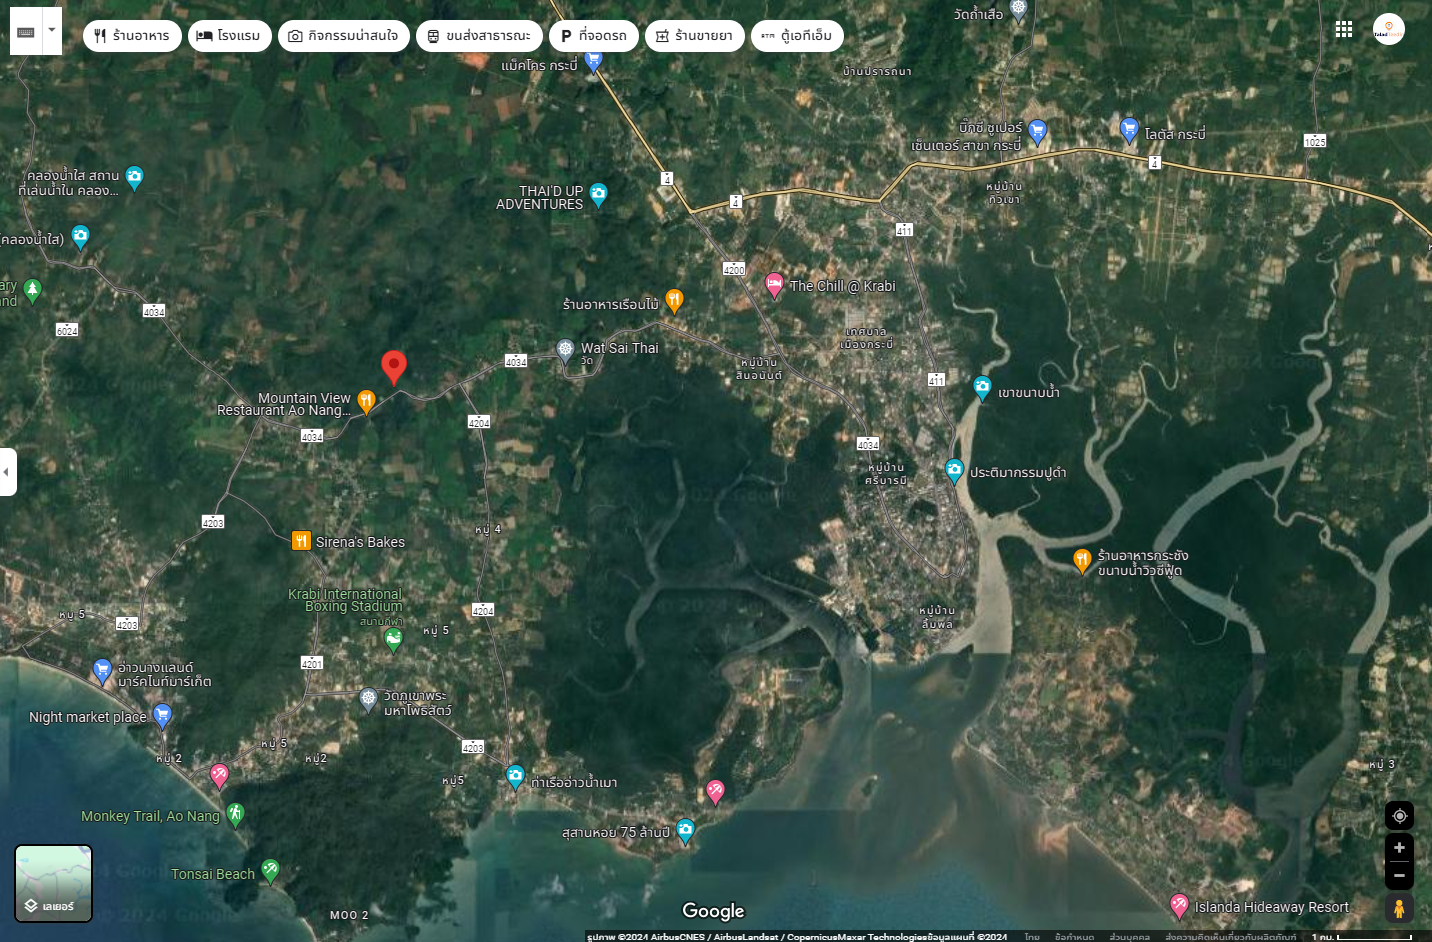Select วัดถูเขาพระมหาโพธิสัตว์ temple marker

[x=368, y=699]
